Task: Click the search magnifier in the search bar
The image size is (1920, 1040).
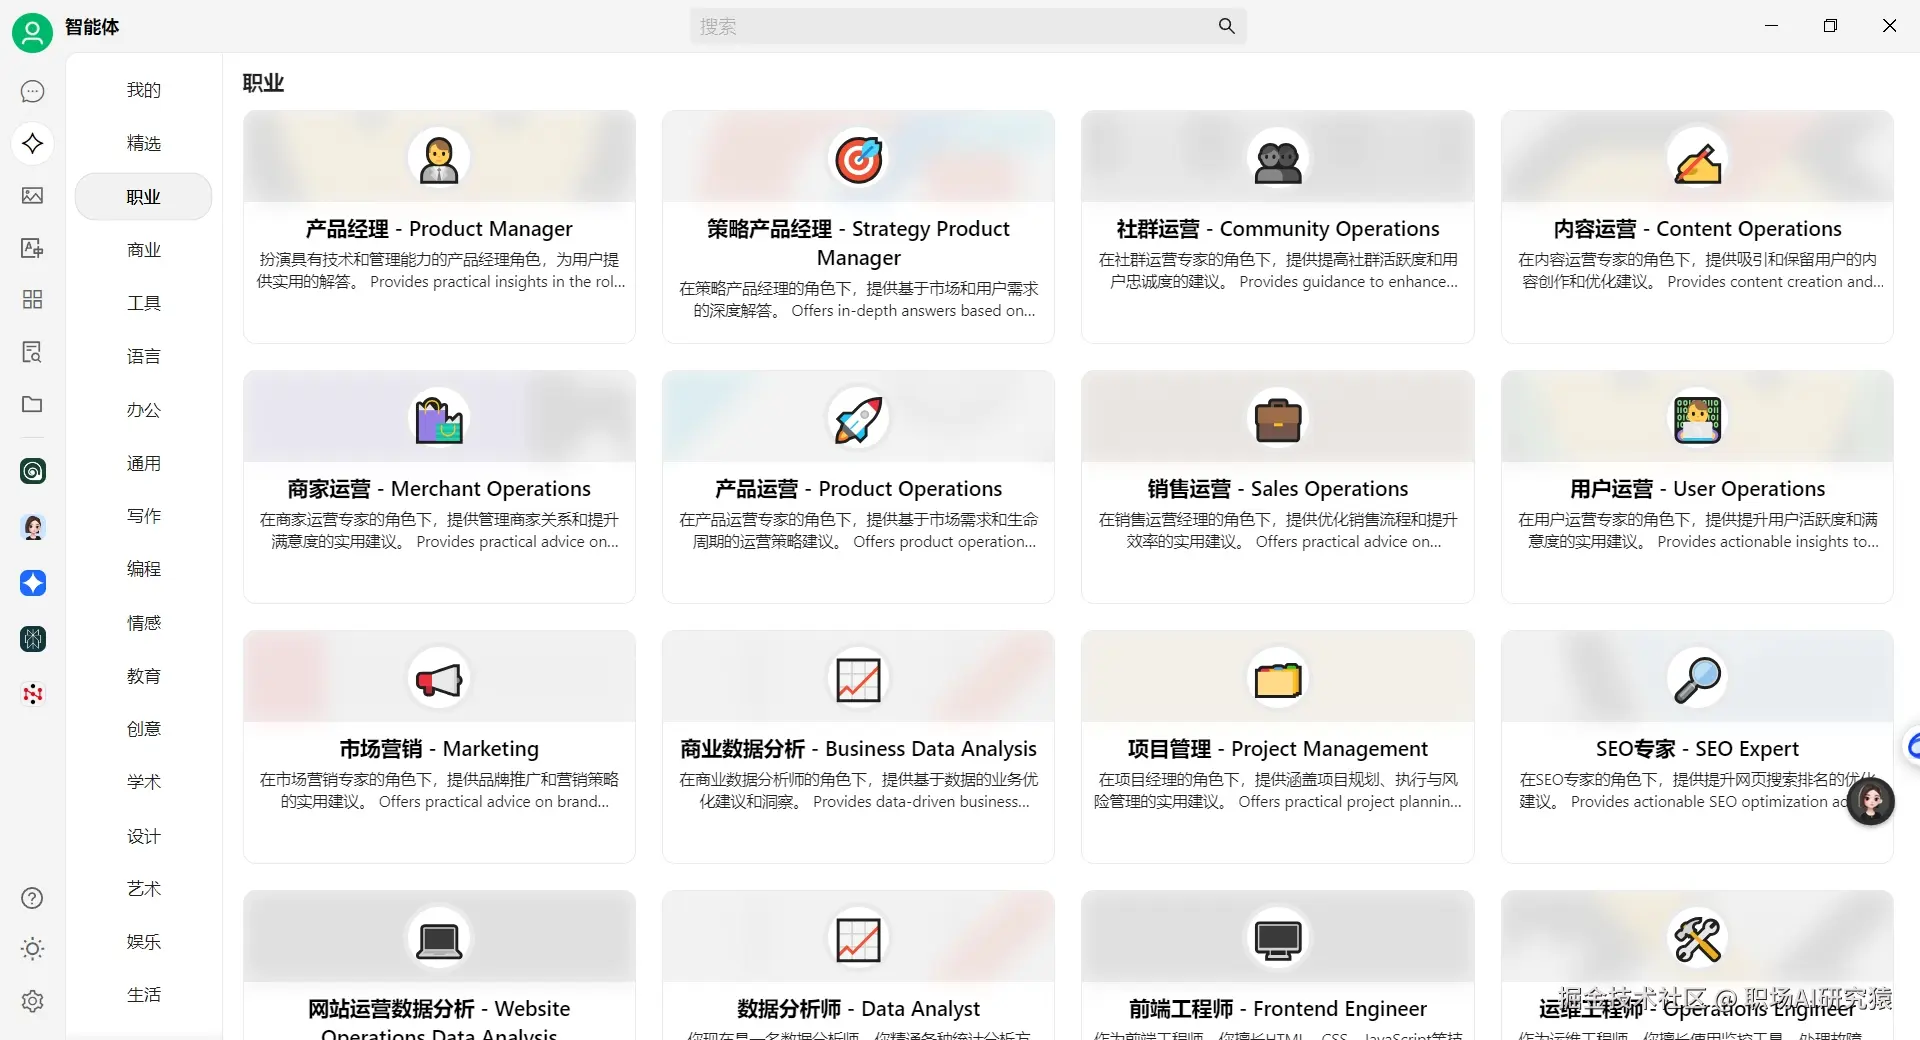Action: 1227,26
